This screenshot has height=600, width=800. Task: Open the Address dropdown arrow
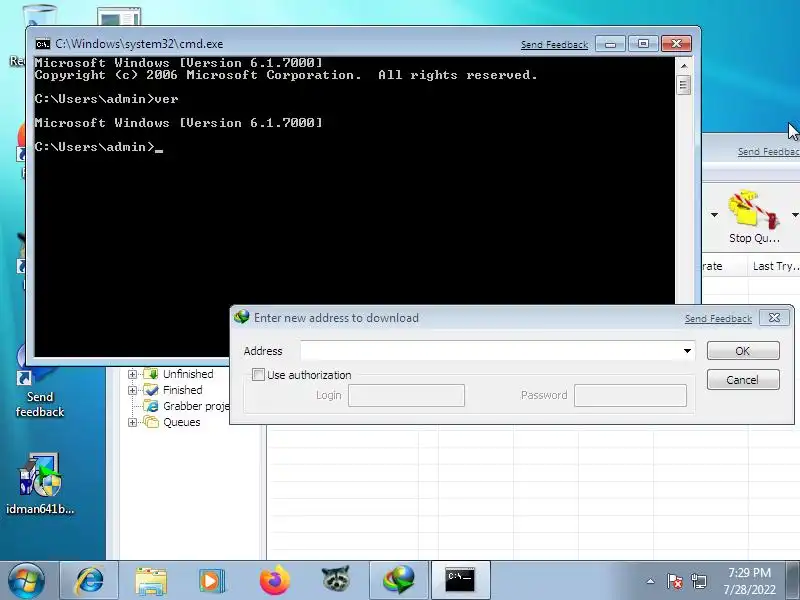[x=687, y=351]
